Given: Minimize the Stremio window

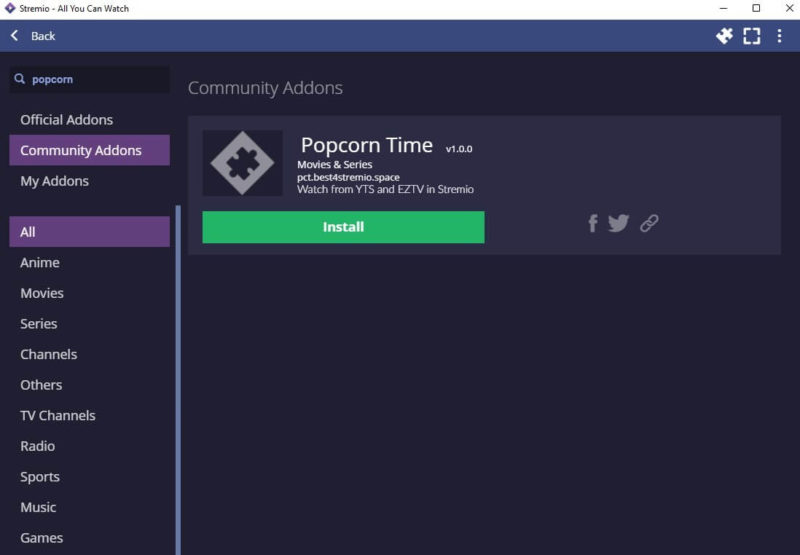Looking at the screenshot, I should coord(723,8).
